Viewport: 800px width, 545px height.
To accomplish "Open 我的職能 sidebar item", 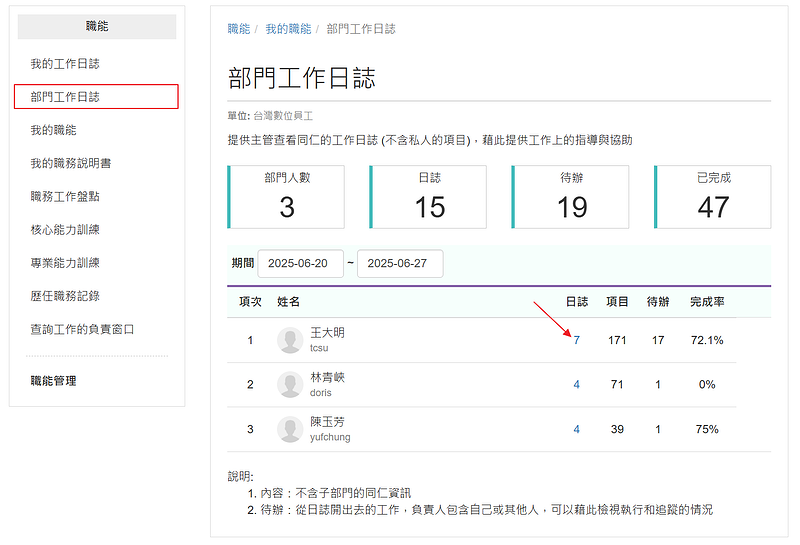I will (x=53, y=130).
